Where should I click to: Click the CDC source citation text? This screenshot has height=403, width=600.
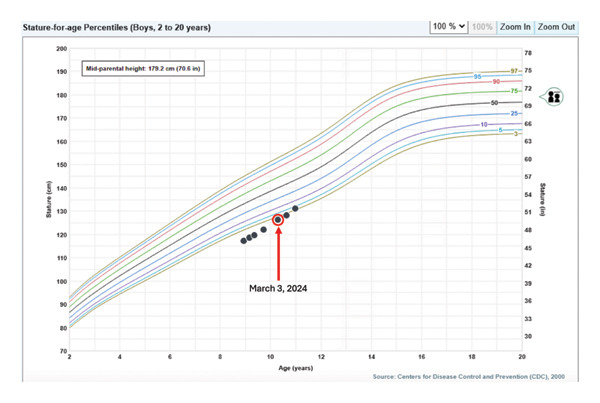[x=469, y=377]
